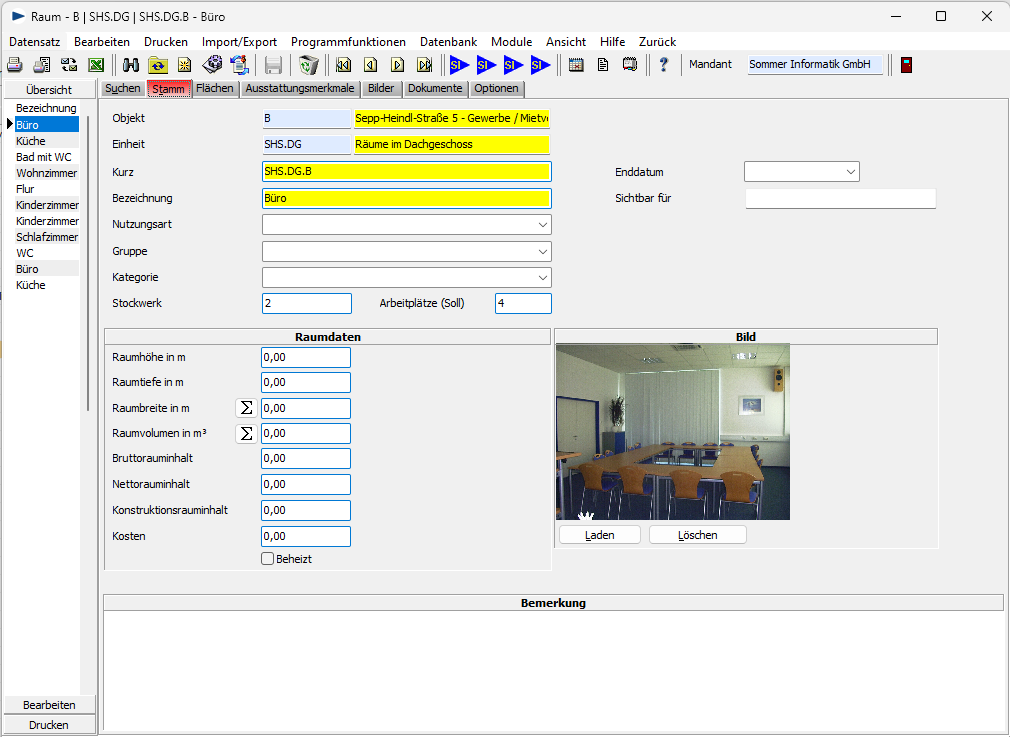The image size is (1010, 737).
Task: Open the Programmfunktionen menu
Action: (x=348, y=42)
